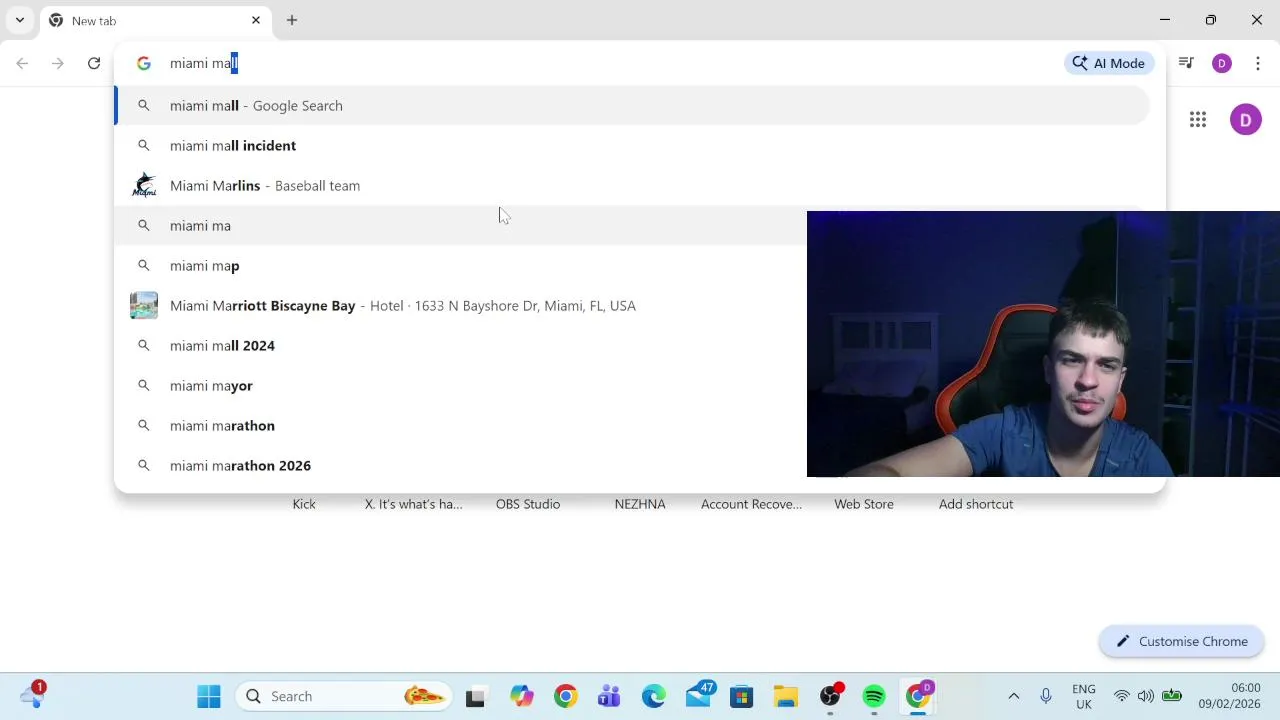Click the Customise Chrome button
The height and width of the screenshot is (720, 1280).
1181,641
